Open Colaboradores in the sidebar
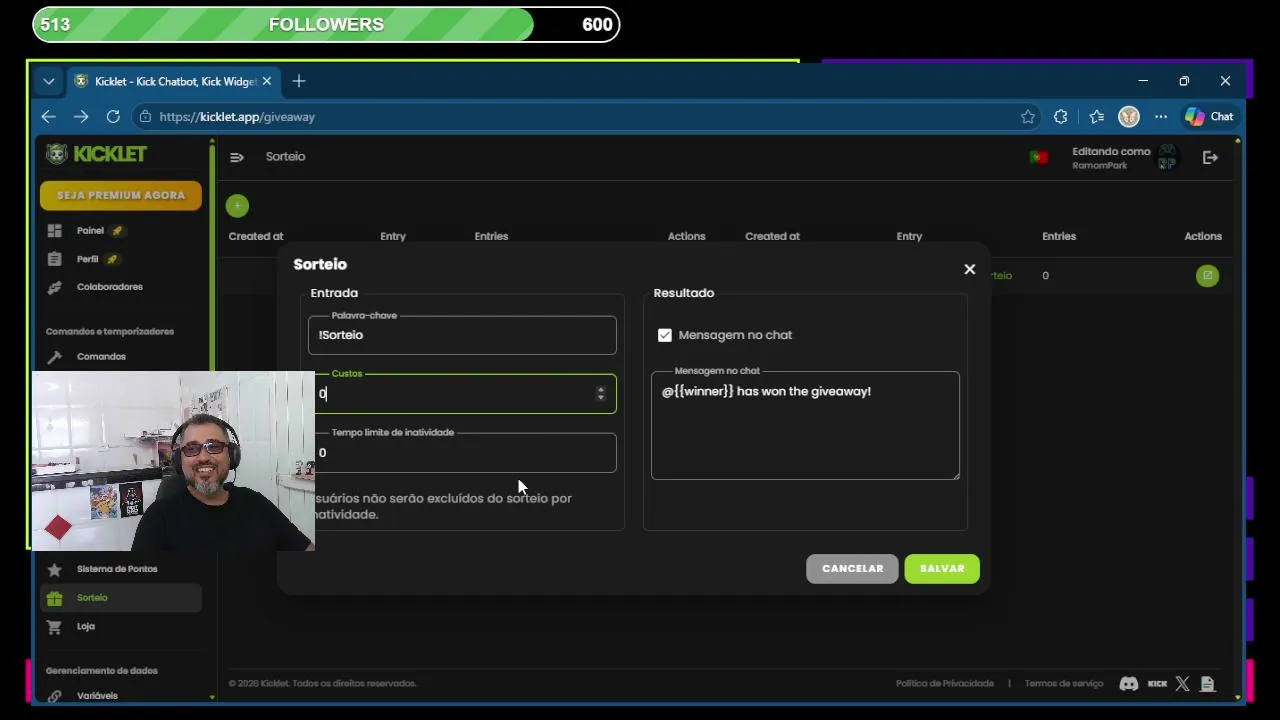 coord(109,287)
